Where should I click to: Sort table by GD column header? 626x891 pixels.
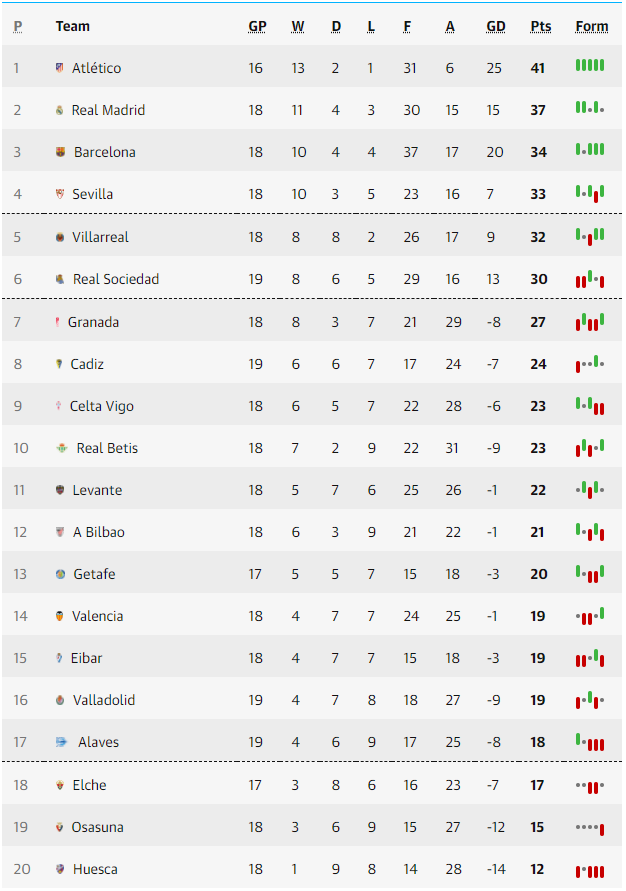click(496, 27)
